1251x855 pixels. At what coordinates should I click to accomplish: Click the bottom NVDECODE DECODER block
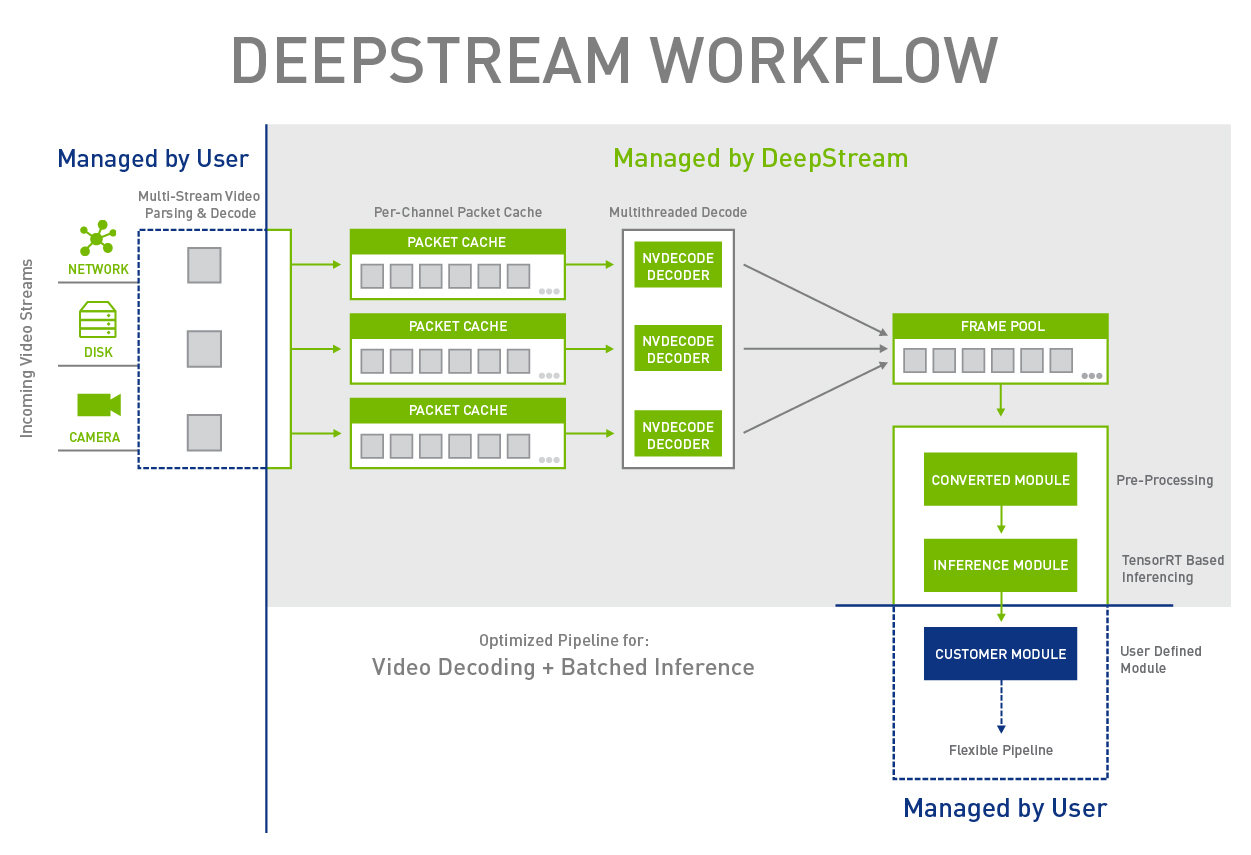(677, 433)
